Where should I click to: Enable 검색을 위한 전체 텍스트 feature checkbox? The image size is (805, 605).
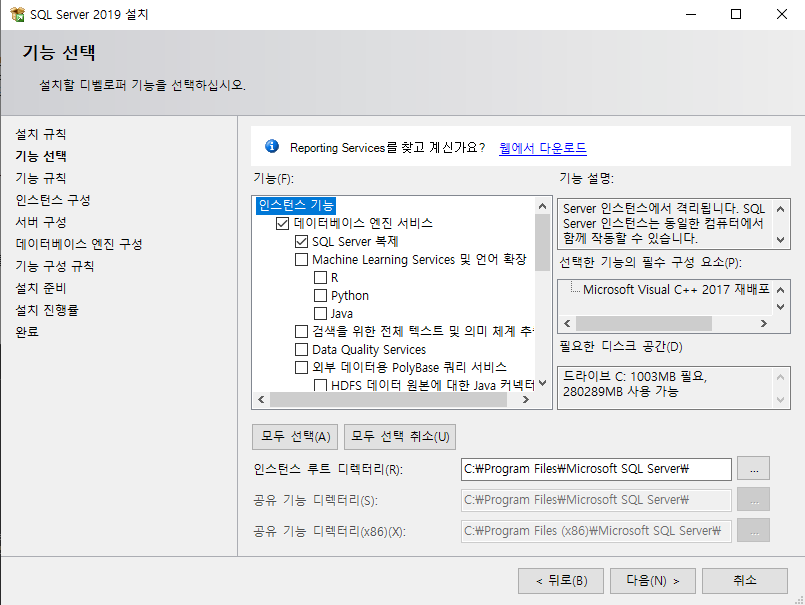301,331
